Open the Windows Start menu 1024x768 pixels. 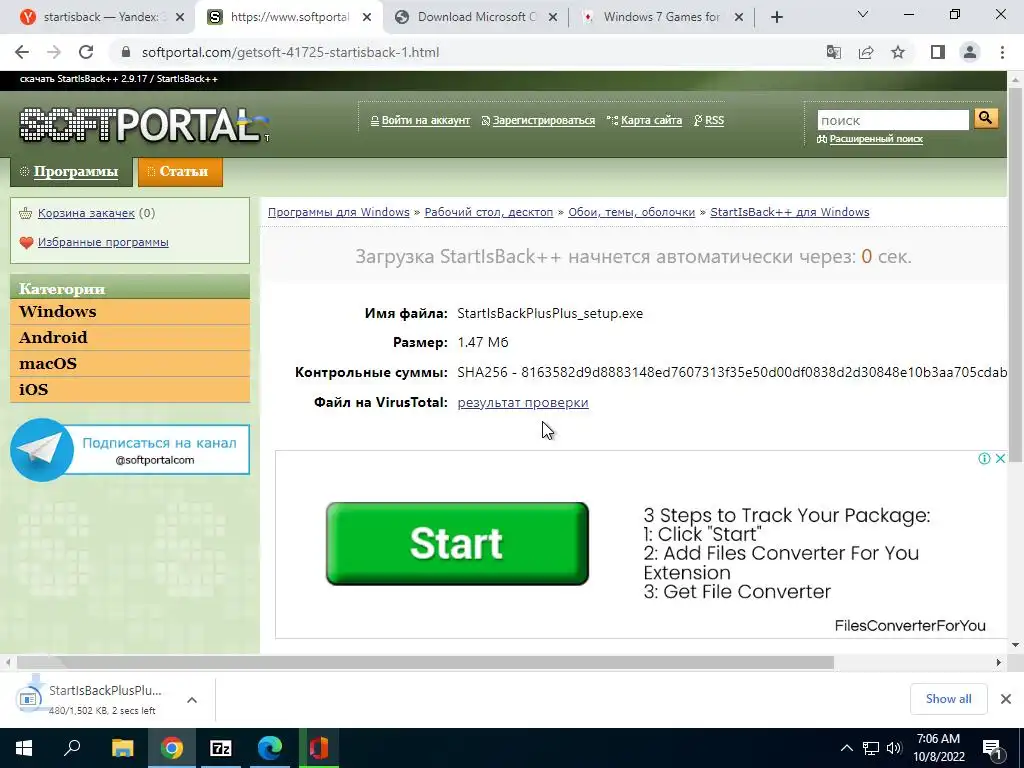click(24, 748)
